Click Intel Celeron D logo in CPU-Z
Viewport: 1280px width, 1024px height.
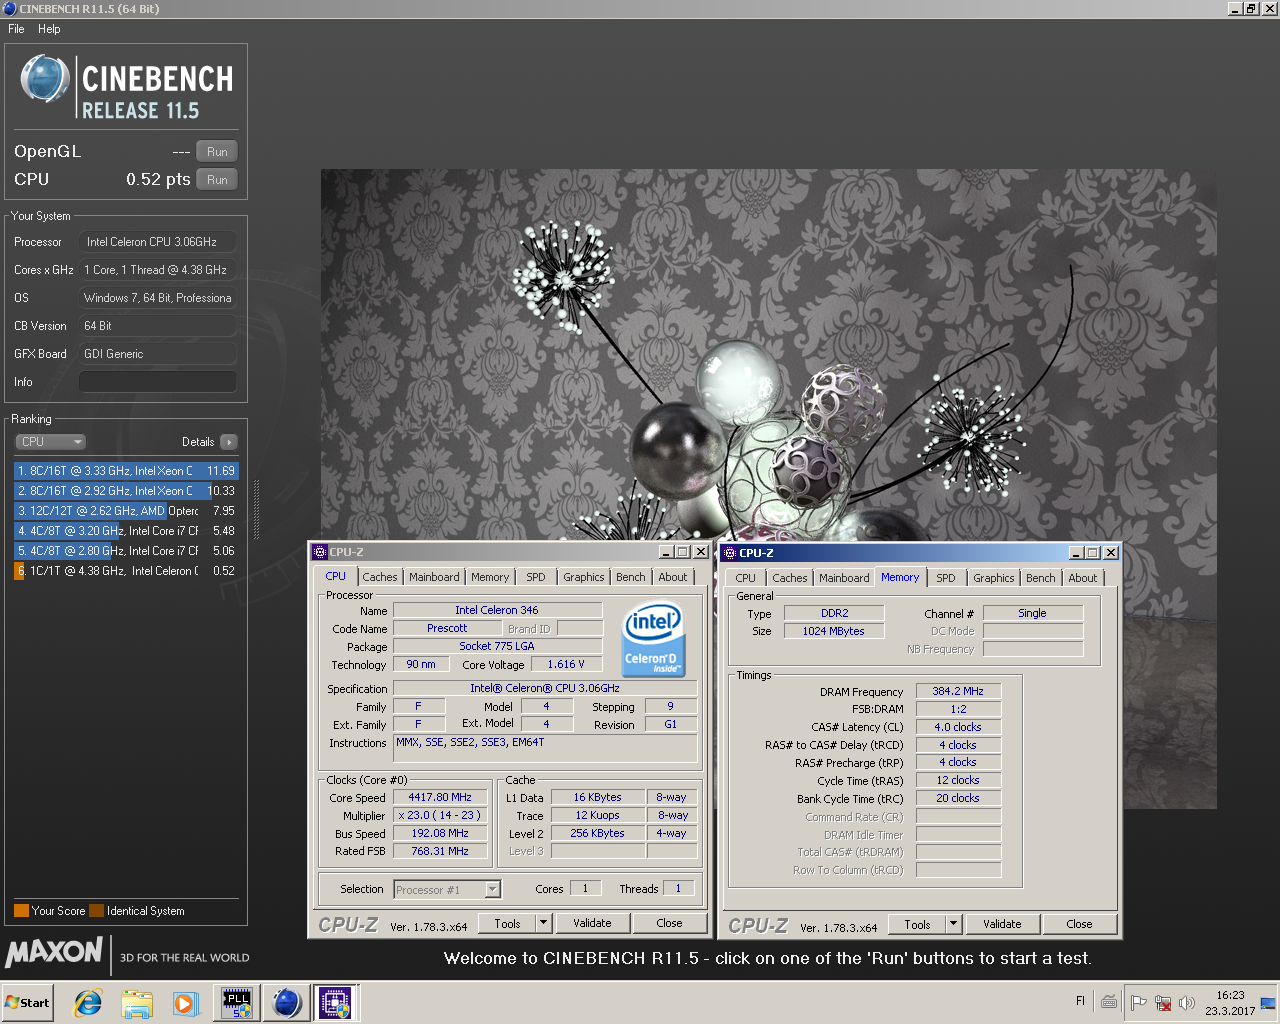(x=652, y=639)
